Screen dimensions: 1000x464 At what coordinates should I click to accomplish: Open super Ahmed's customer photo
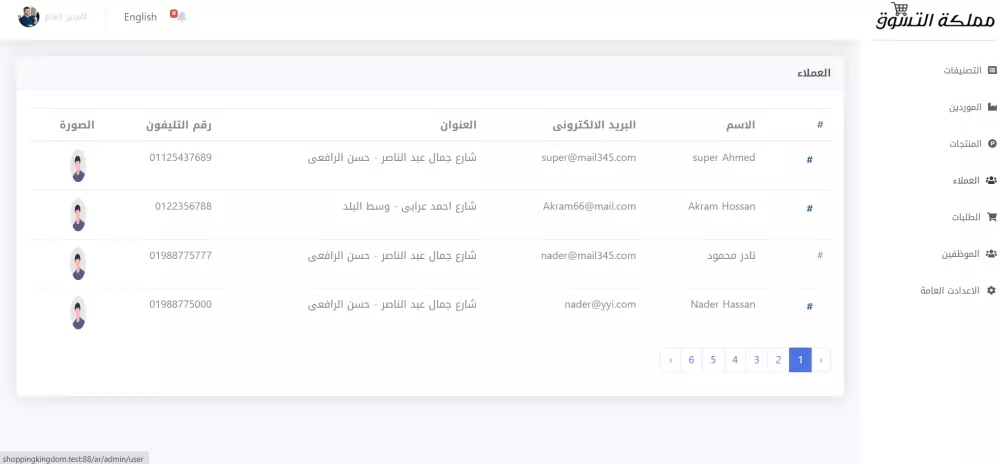tap(78, 166)
